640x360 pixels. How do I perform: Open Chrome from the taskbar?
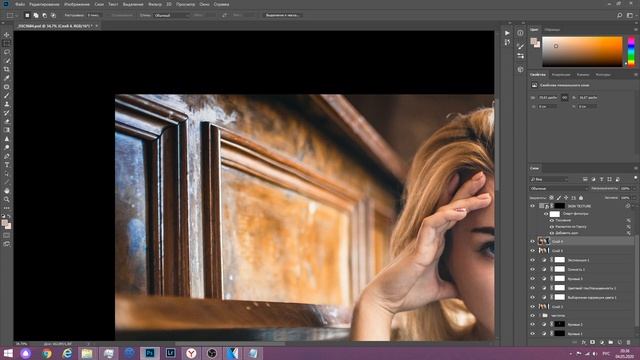point(47,353)
